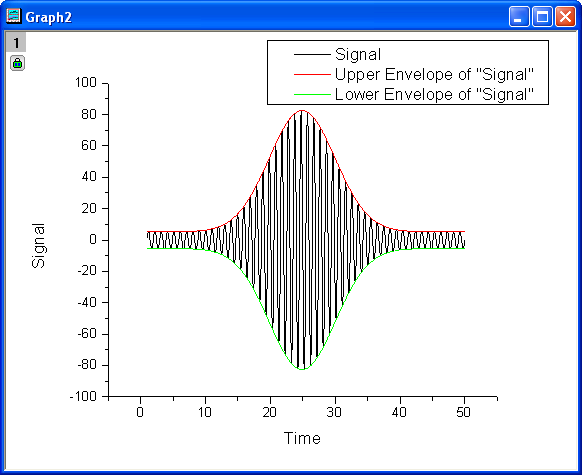582x475 pixels.
Task: Click y-axis tick label 80
Action: click(x=89, y=114)
